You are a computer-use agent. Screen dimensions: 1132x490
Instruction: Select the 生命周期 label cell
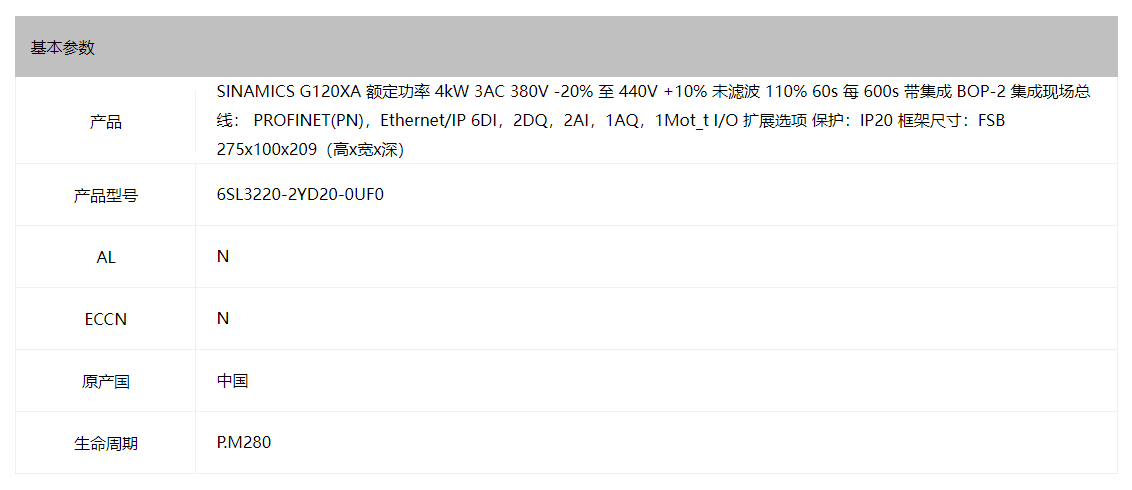(x=105, y=443)
